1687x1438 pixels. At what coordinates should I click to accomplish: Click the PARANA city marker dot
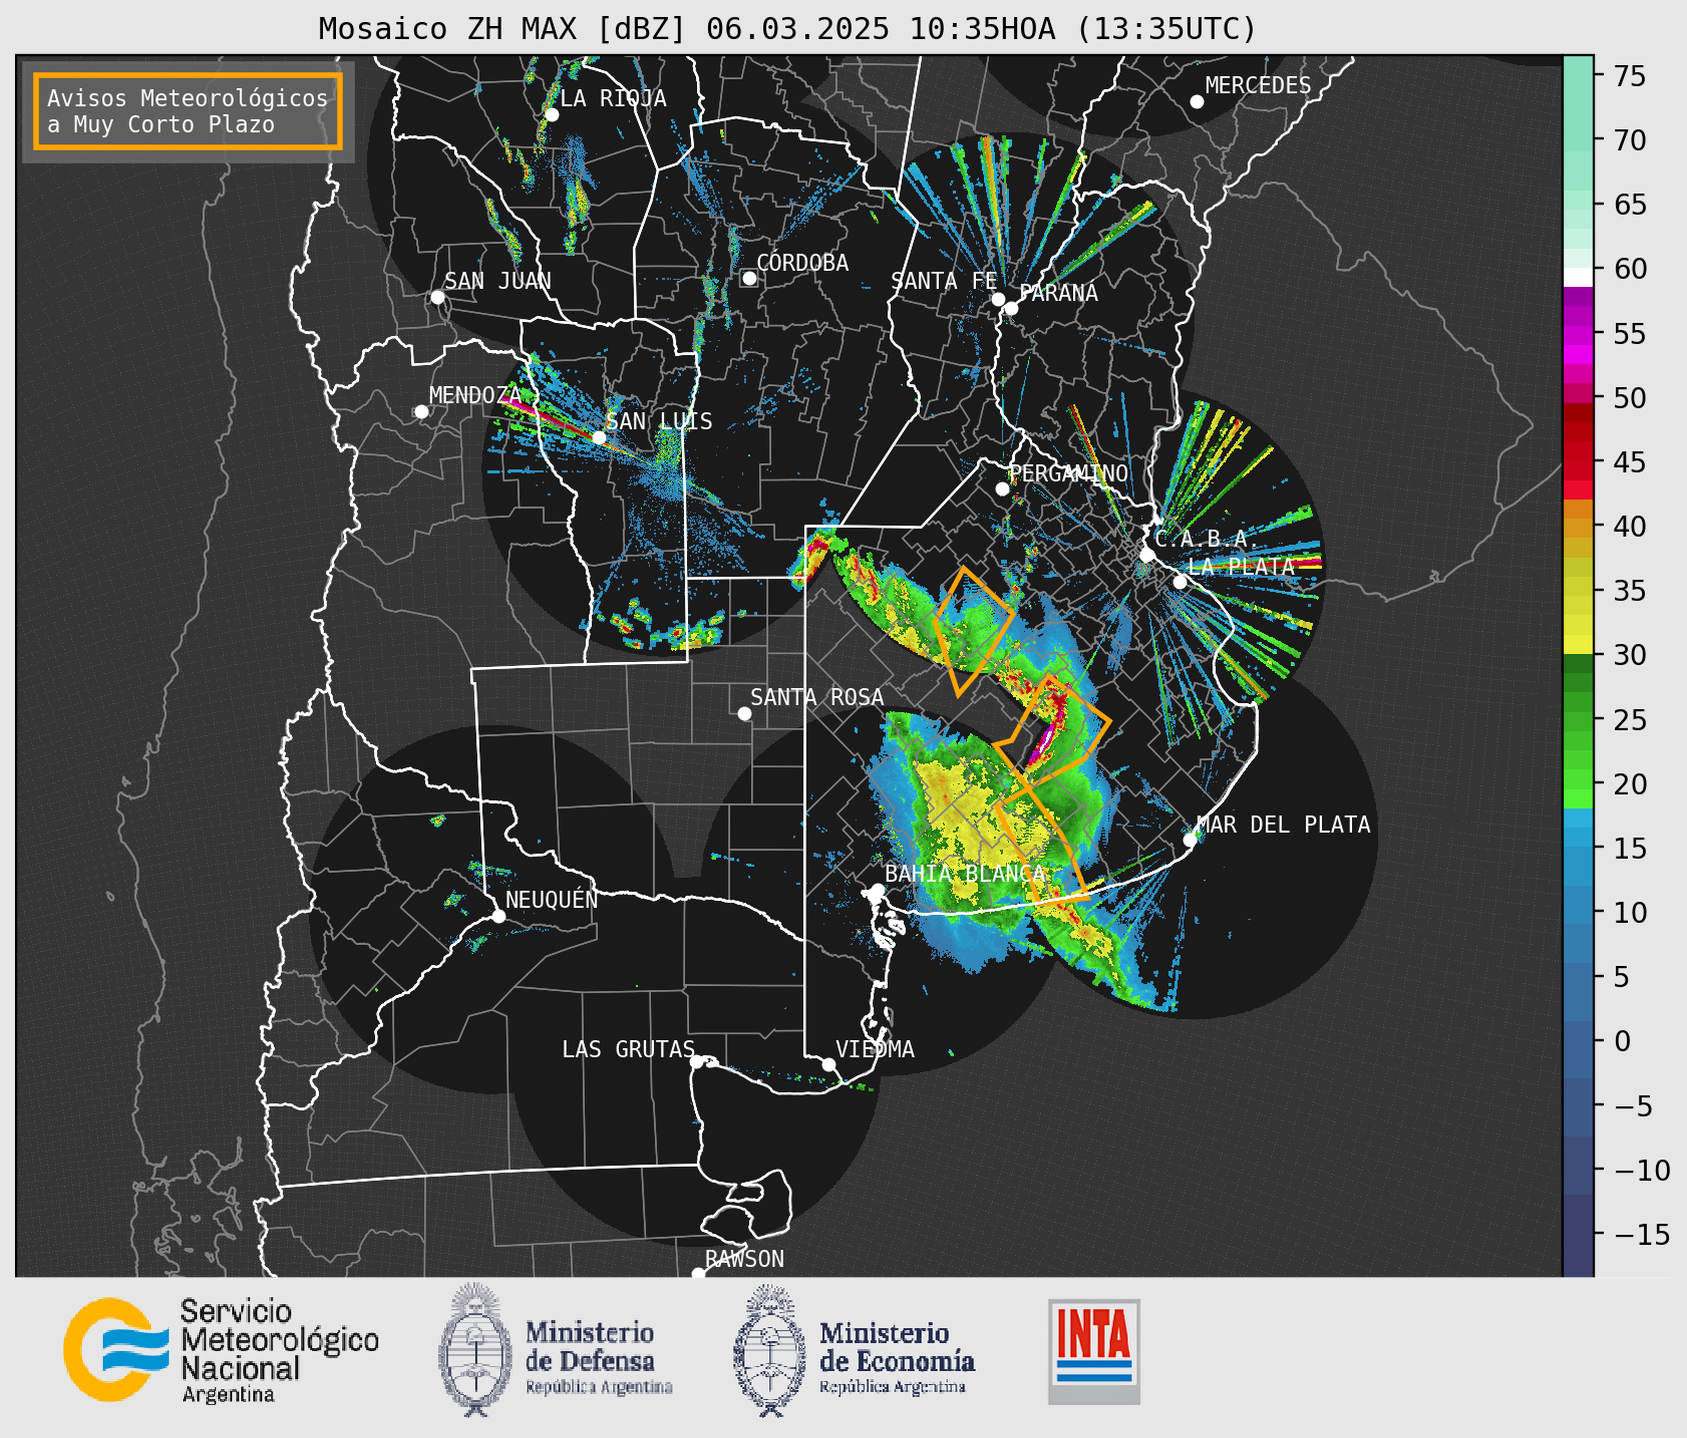[1011, 308]
